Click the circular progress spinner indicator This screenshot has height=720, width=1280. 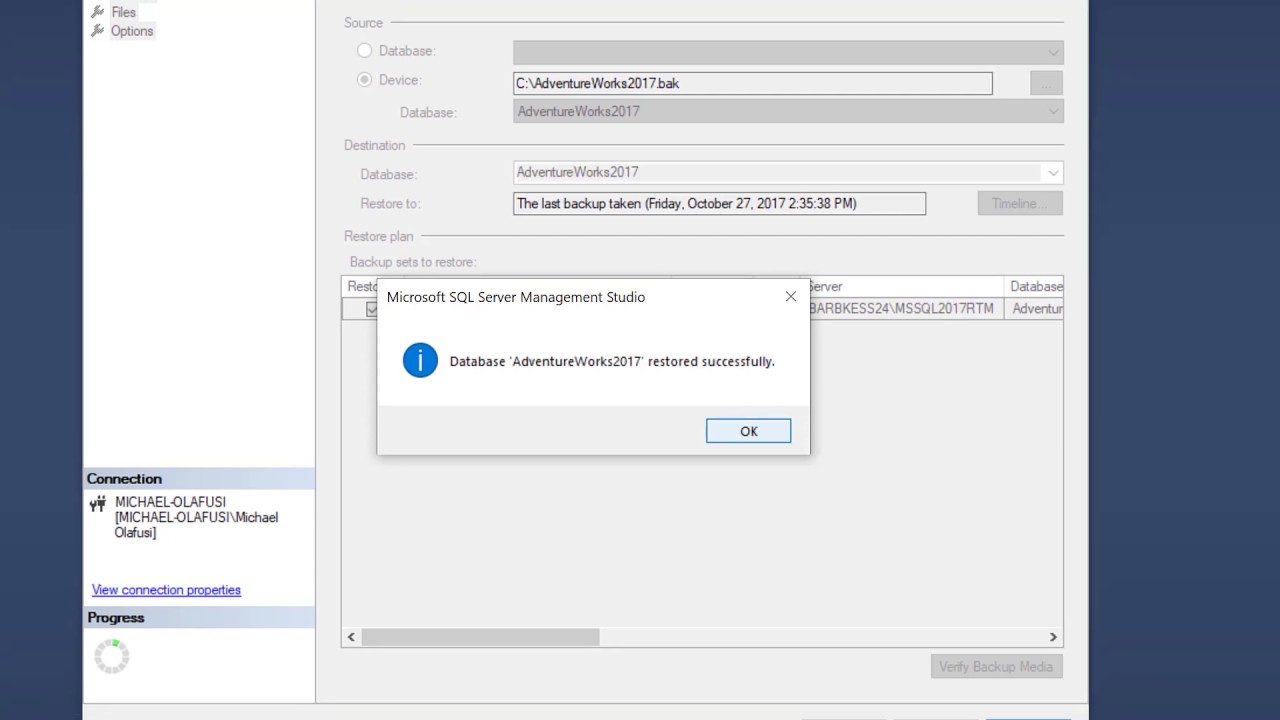pyautogui.click(x=112, y=657)
